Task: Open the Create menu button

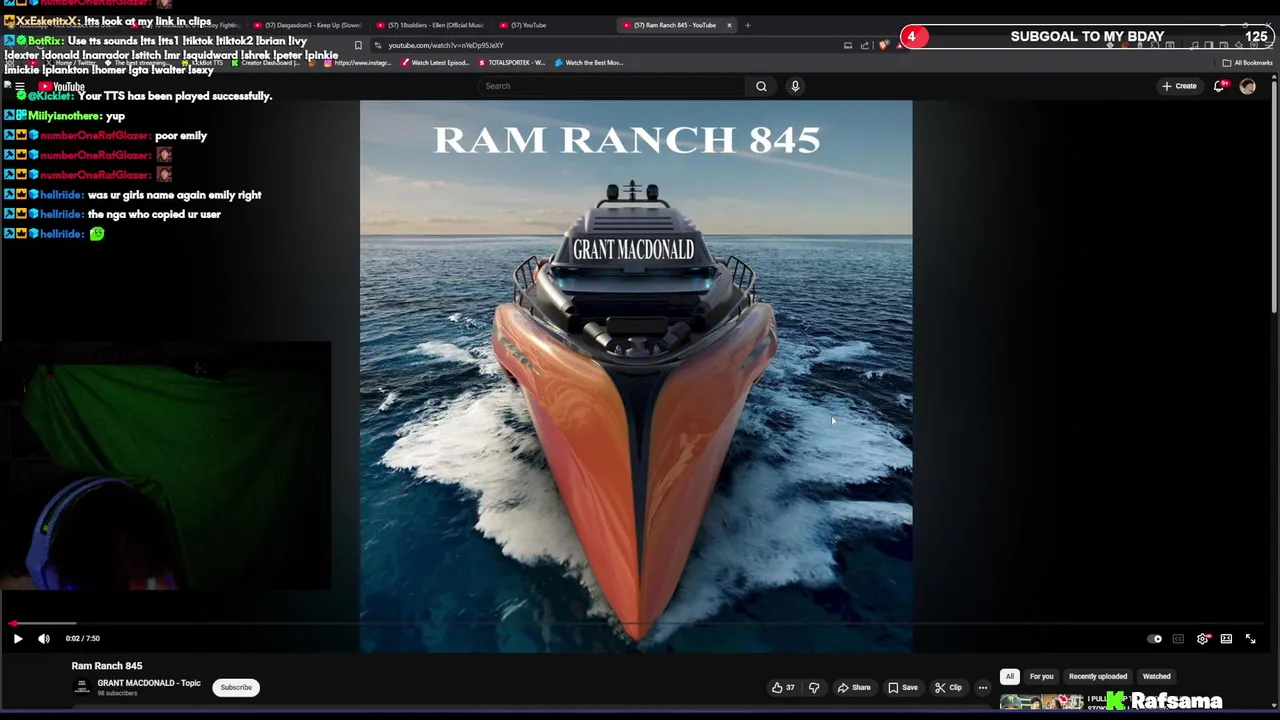Action: pos(1179,86)
